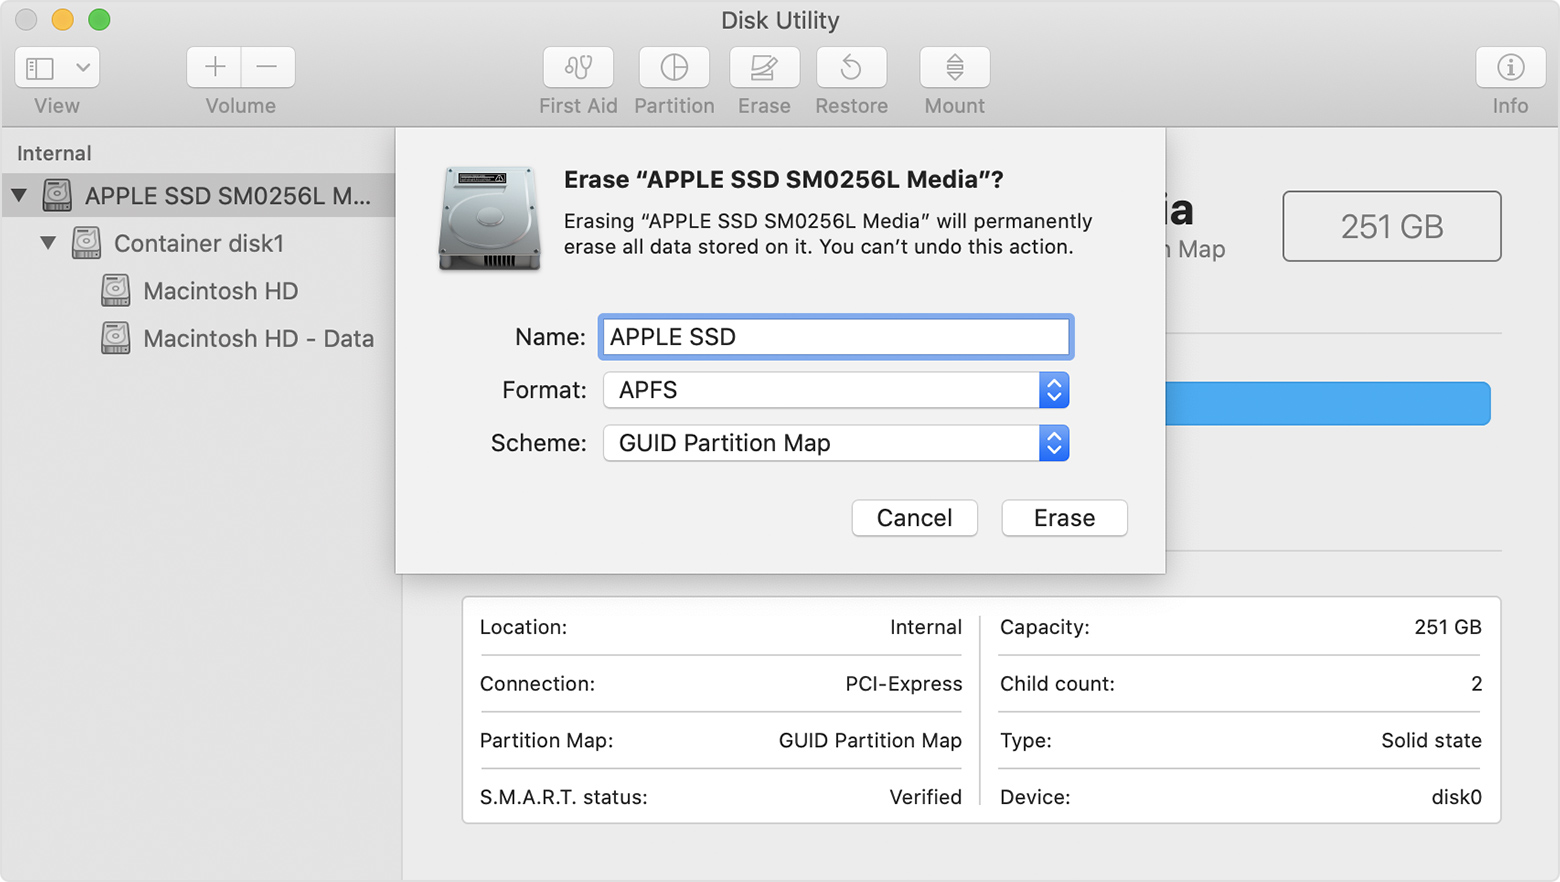Open the Format dropdown showing APFS
The image size is (1560, 882).
(1053, 390)
